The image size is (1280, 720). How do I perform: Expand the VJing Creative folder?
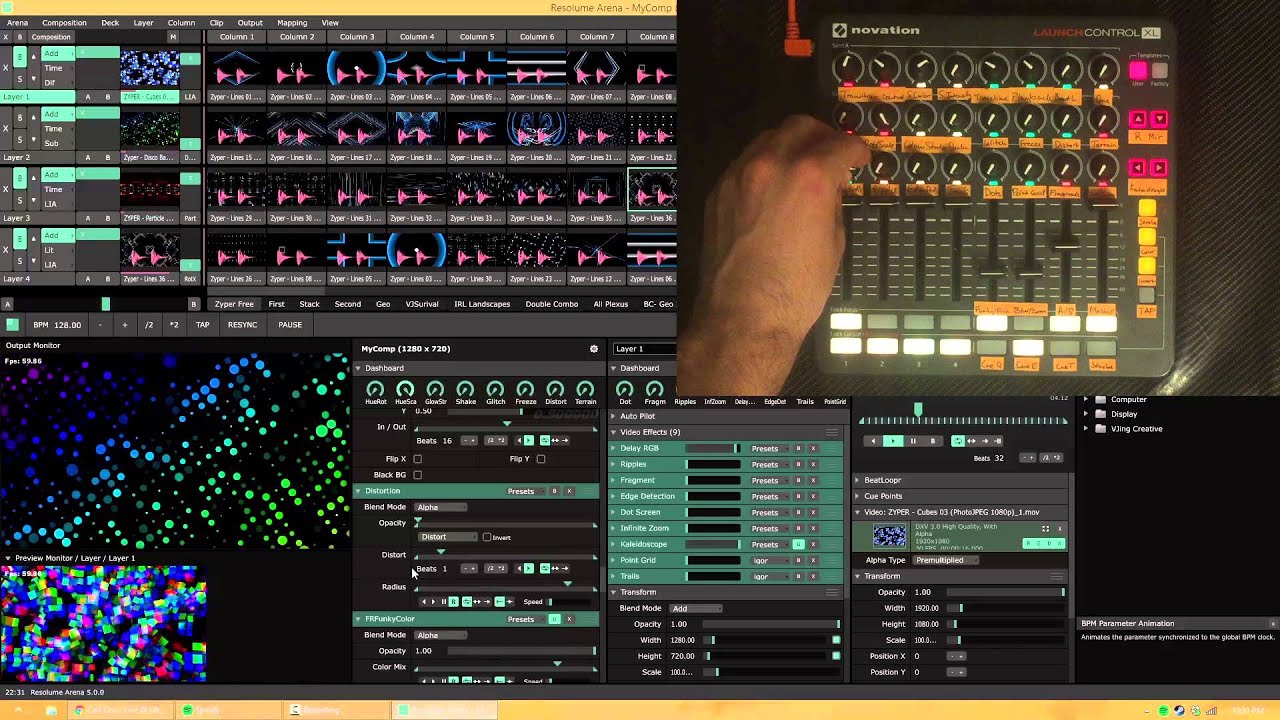point(1086,429)
